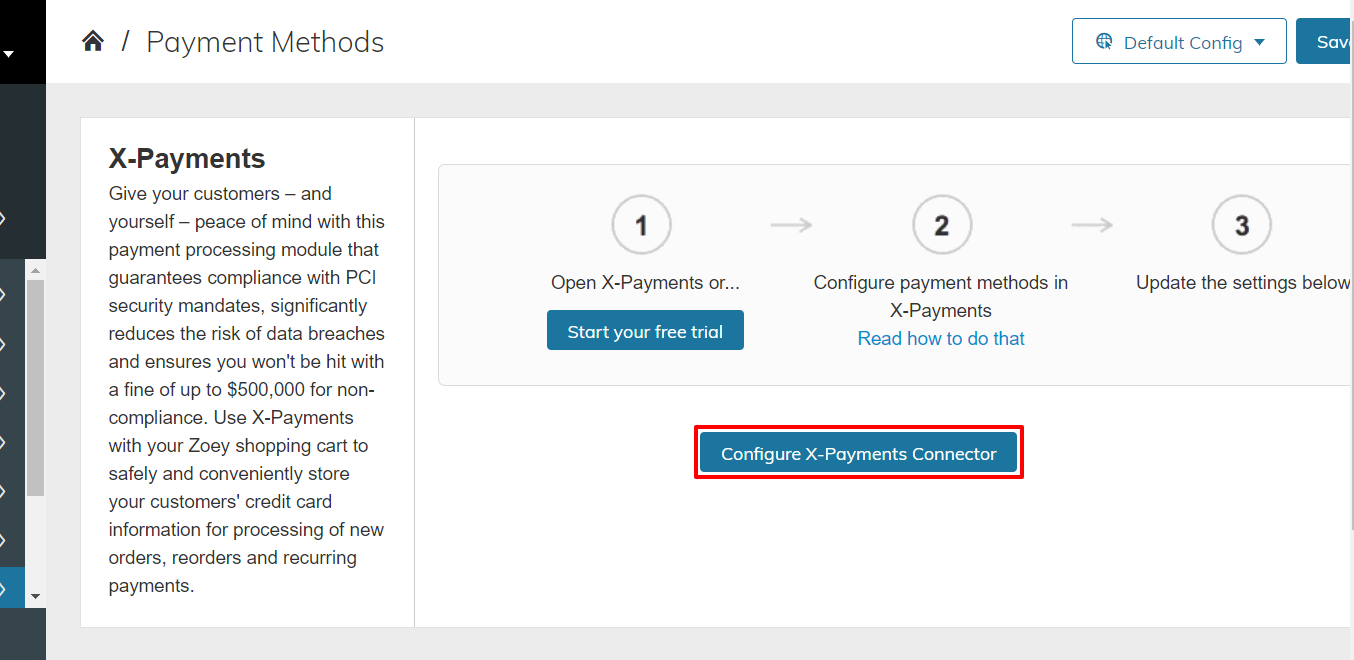The height and width of the screenshot is (660, 1354).
Task: Click the X-Payments heading text
Action: click(x=187, y=158)
